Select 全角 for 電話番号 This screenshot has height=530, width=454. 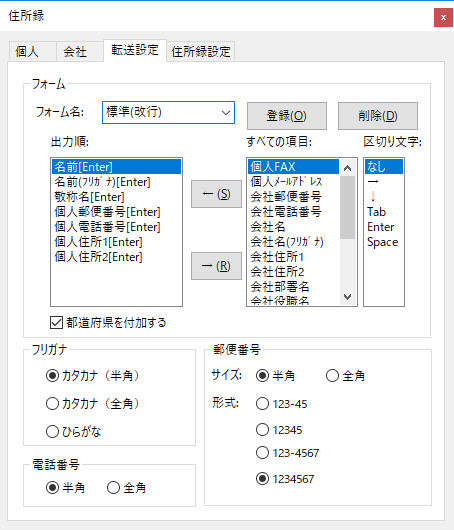tap(113, 488)
